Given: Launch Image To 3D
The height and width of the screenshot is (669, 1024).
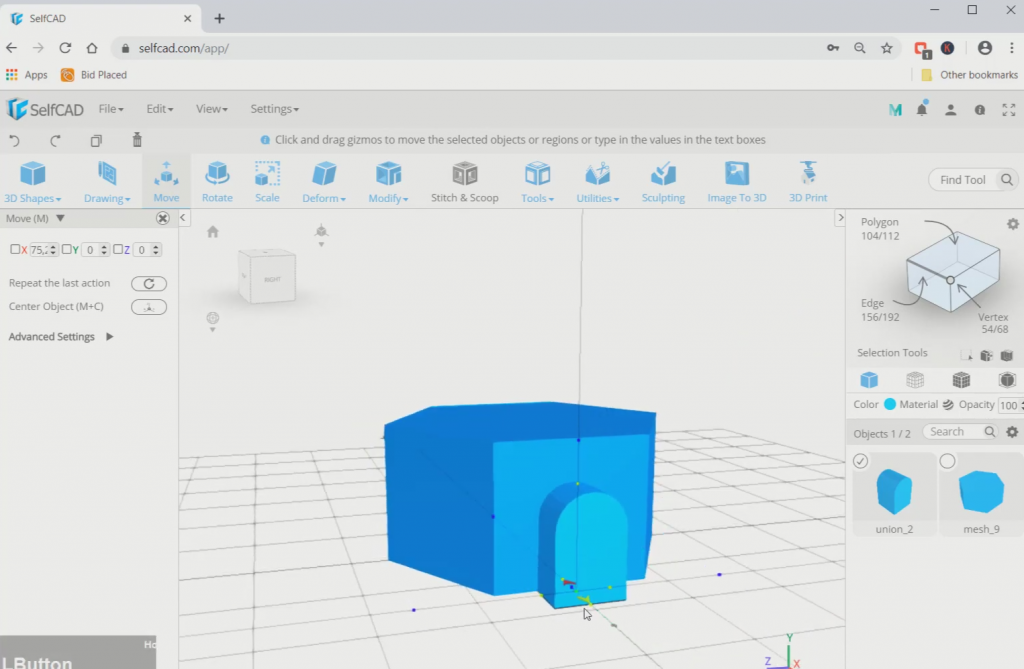Looking at the screenshot, I should [x=737, y=180].
